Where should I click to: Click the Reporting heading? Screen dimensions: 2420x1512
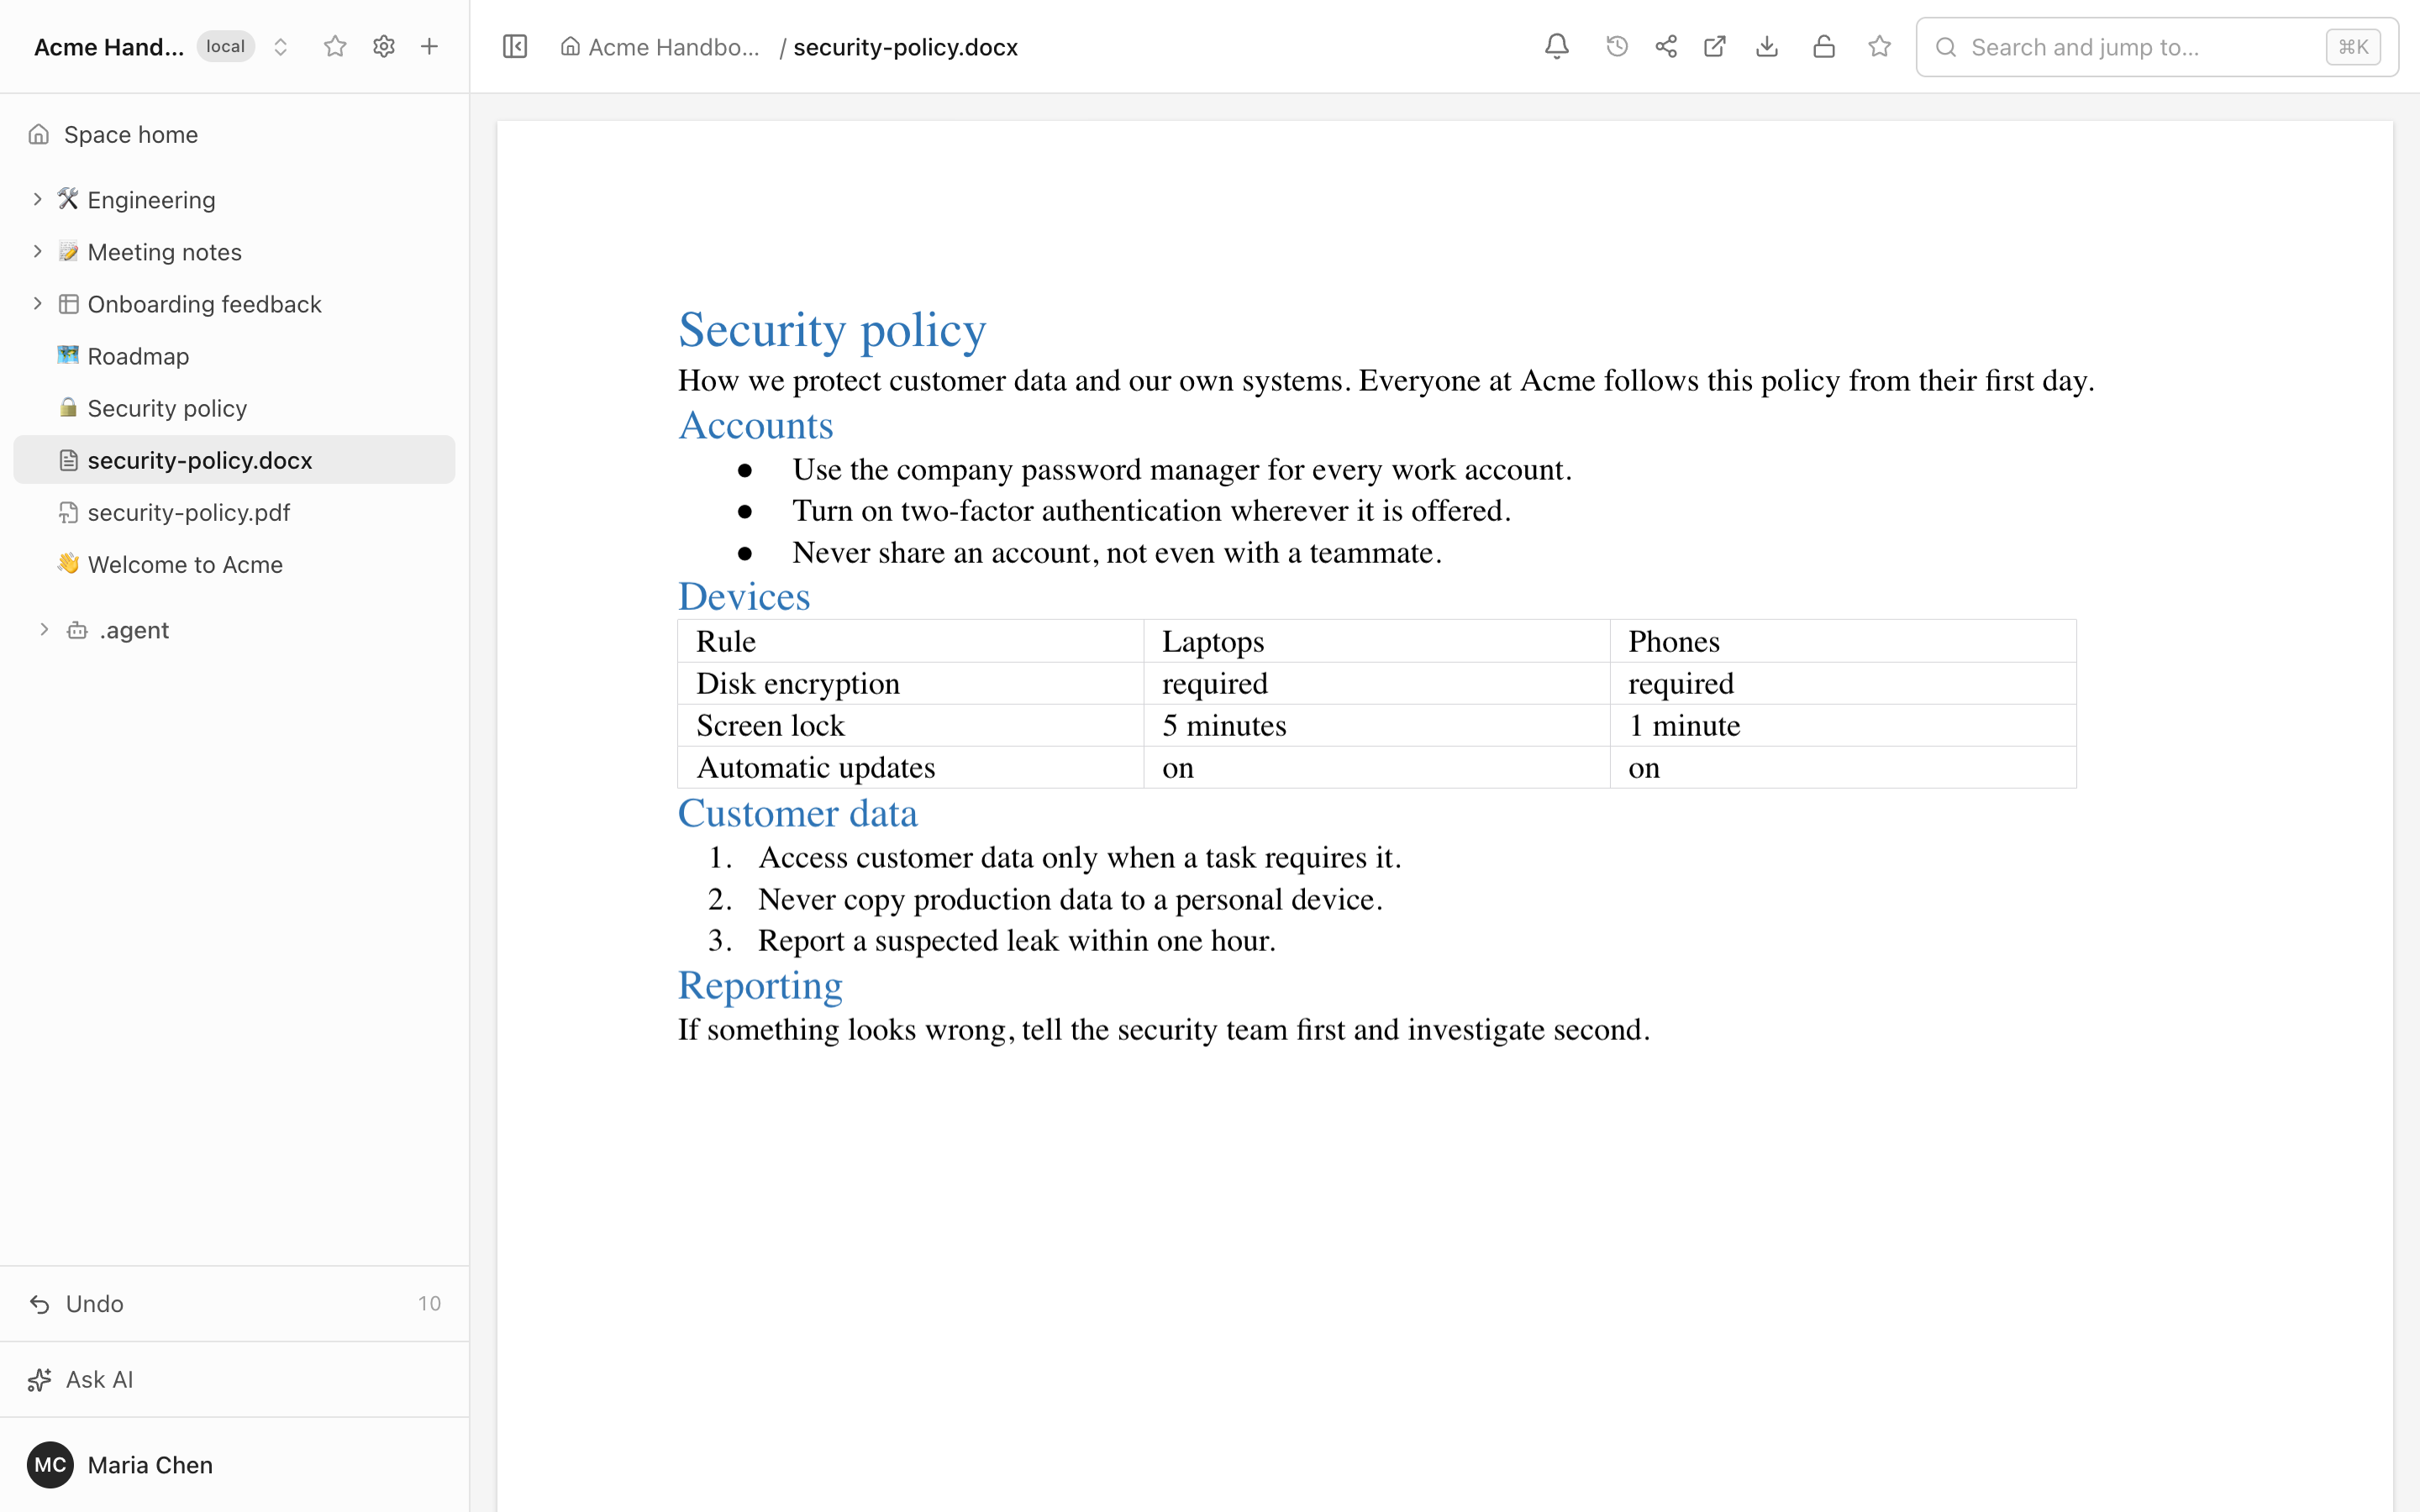click(x=760, y=985)
